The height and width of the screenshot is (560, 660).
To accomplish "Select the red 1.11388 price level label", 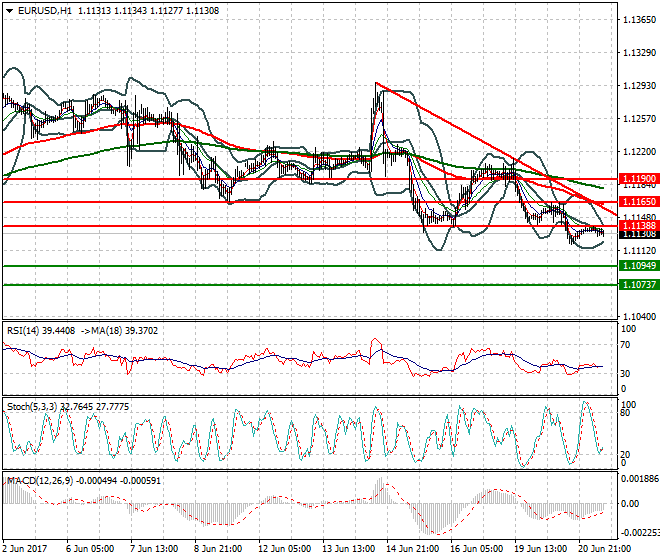I will point(639,226).
